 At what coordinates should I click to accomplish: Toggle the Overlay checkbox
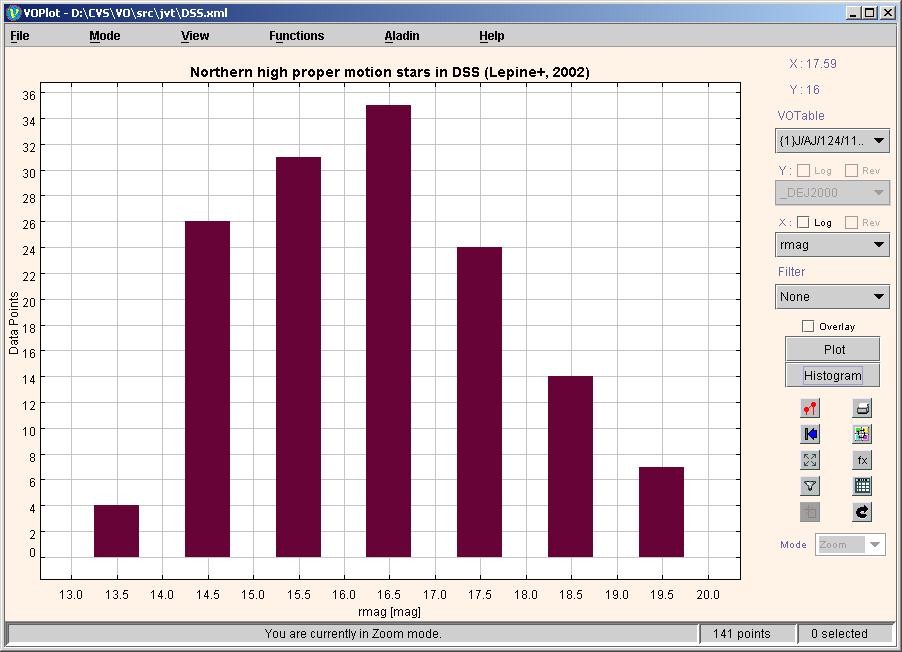(808, 326)
